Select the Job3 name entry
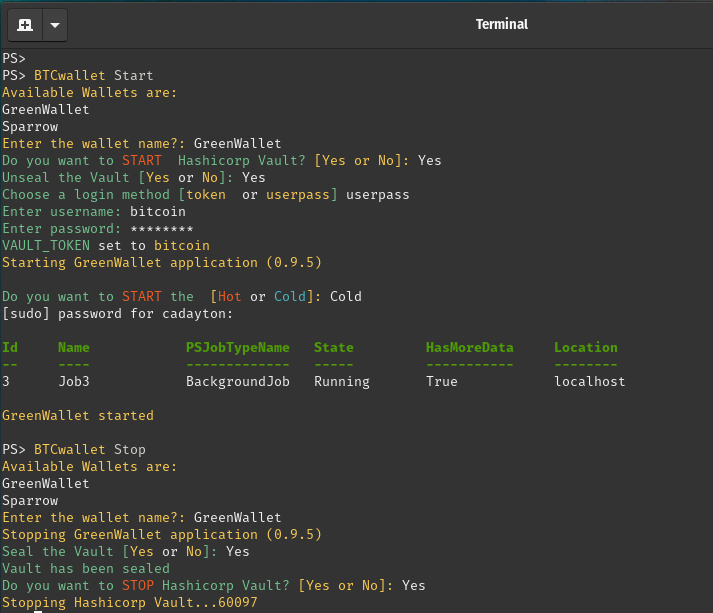 pos(73,381)
